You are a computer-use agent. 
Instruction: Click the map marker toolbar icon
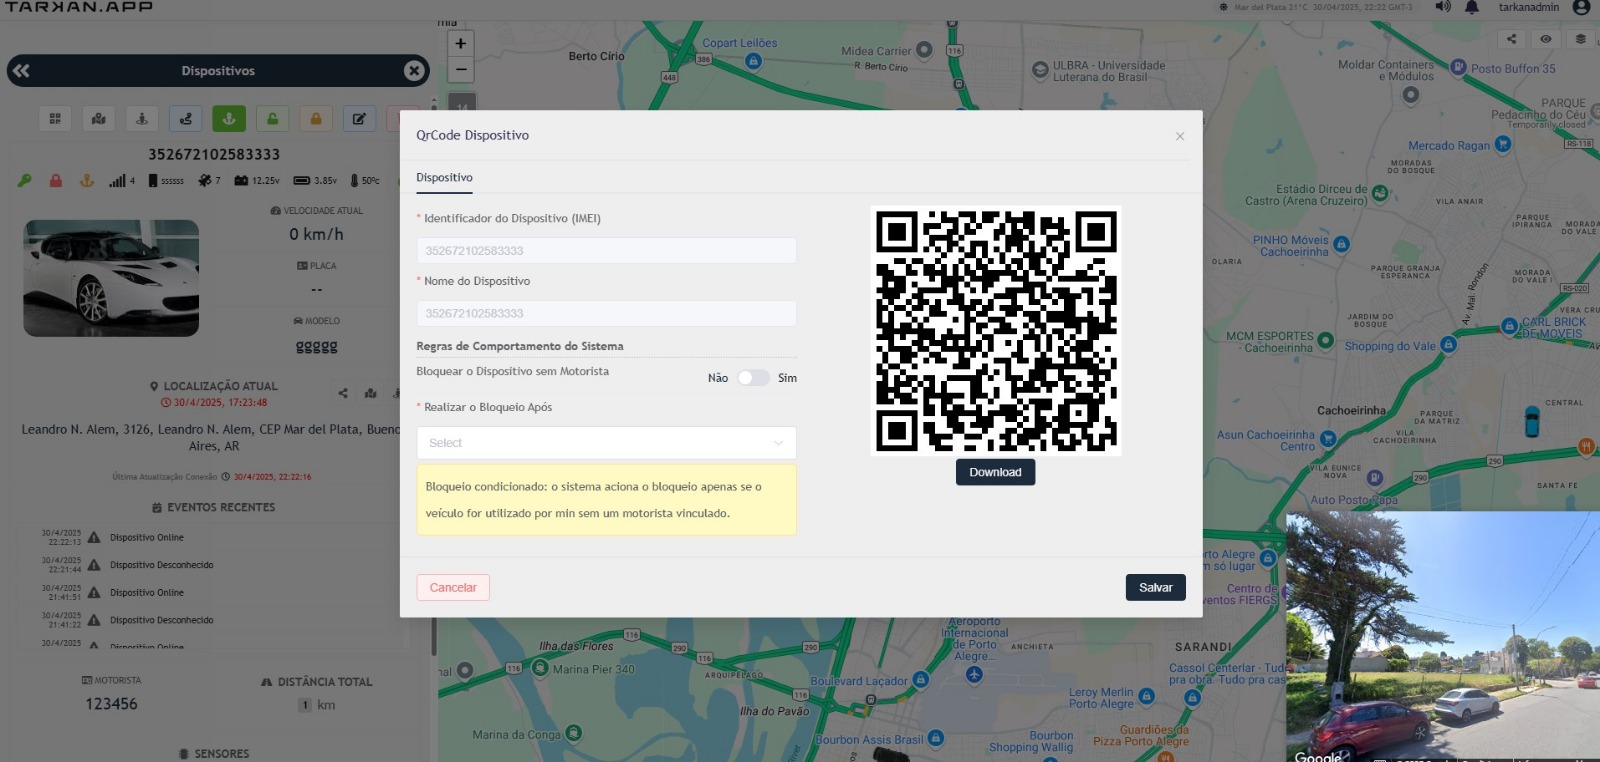99,119
